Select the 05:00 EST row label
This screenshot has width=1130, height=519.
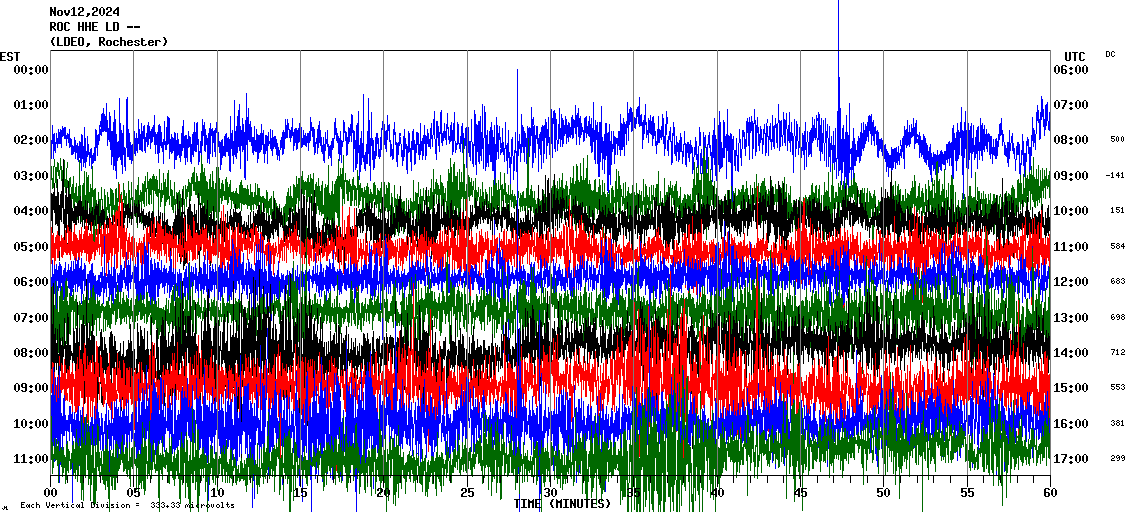click(x=30, y=246)
